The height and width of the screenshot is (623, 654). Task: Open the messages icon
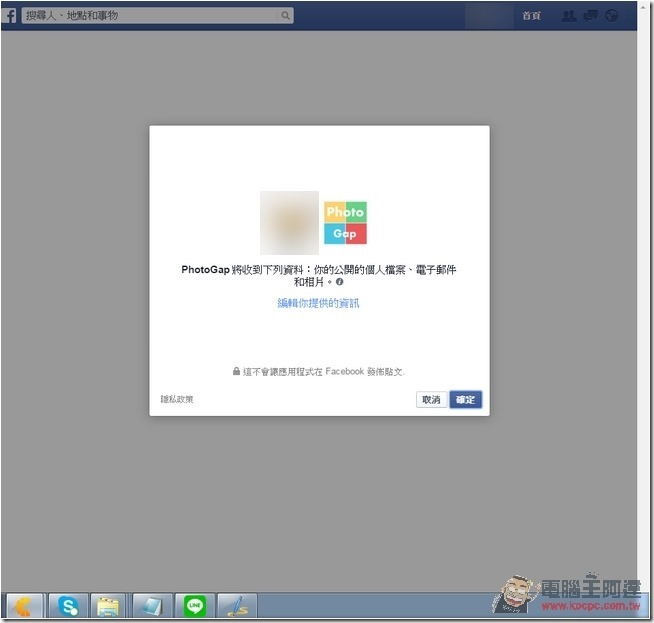590,16
